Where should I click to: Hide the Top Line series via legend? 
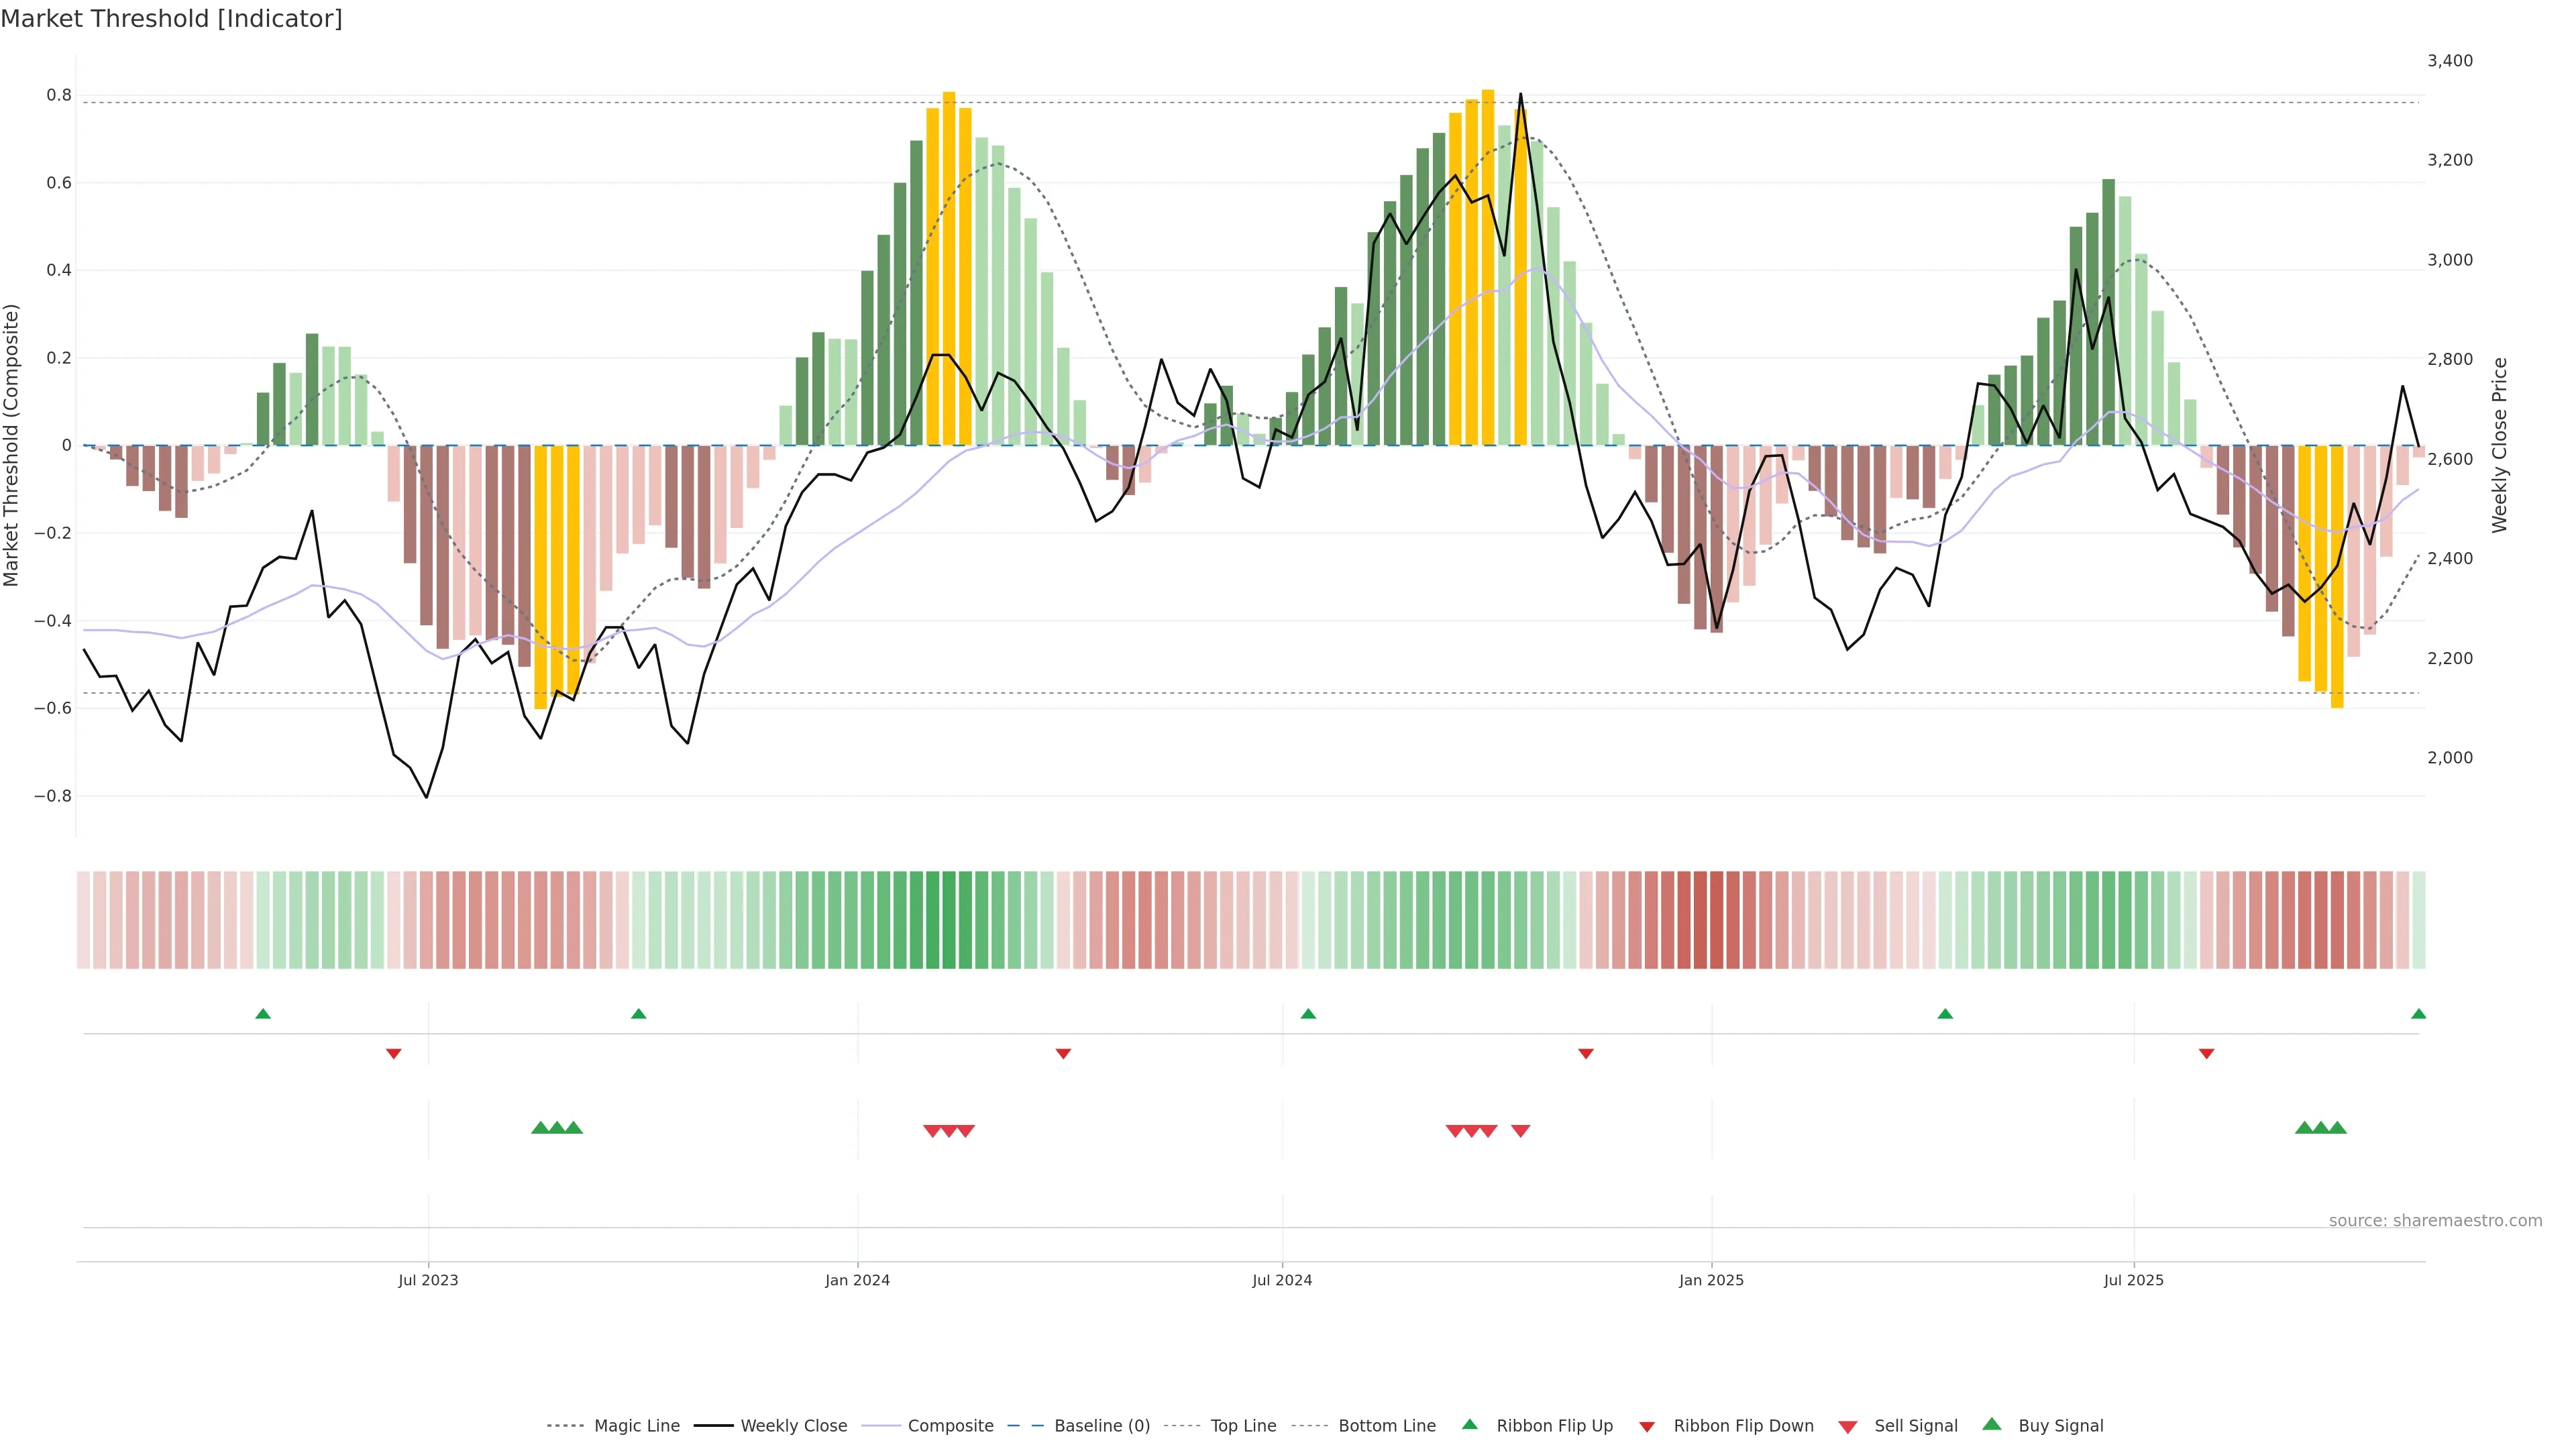pos(1243,1426)
